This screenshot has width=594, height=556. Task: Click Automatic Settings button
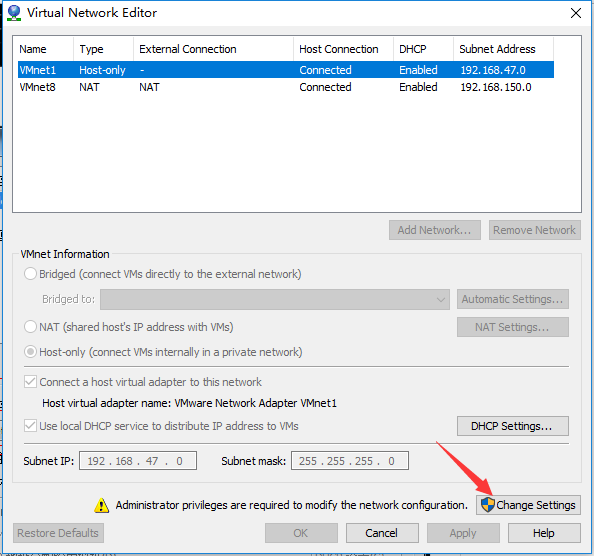[513, 299]
